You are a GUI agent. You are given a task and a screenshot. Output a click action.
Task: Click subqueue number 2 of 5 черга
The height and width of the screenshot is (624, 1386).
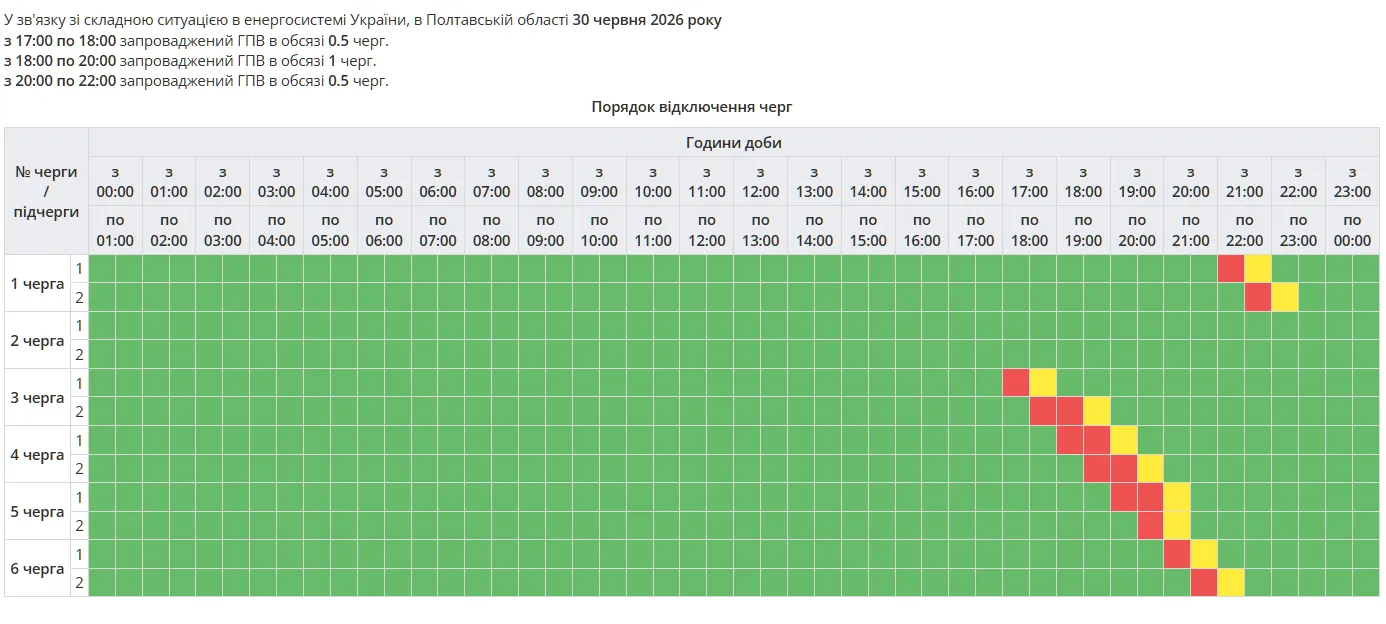point(80,525)
